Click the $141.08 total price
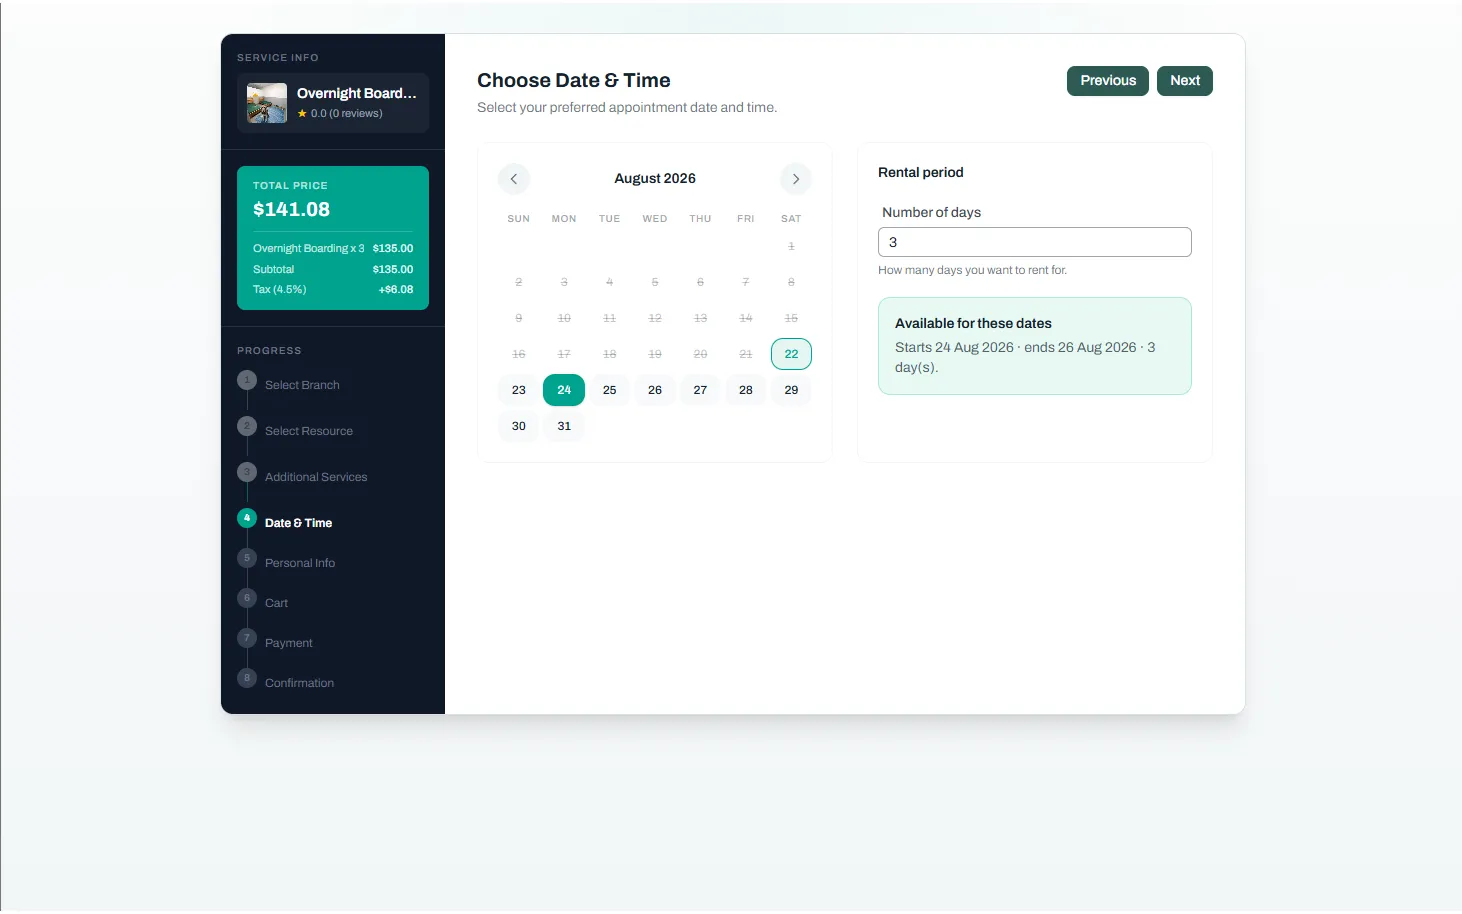The height and width of the screenshot is (914, 1462). 291,209
